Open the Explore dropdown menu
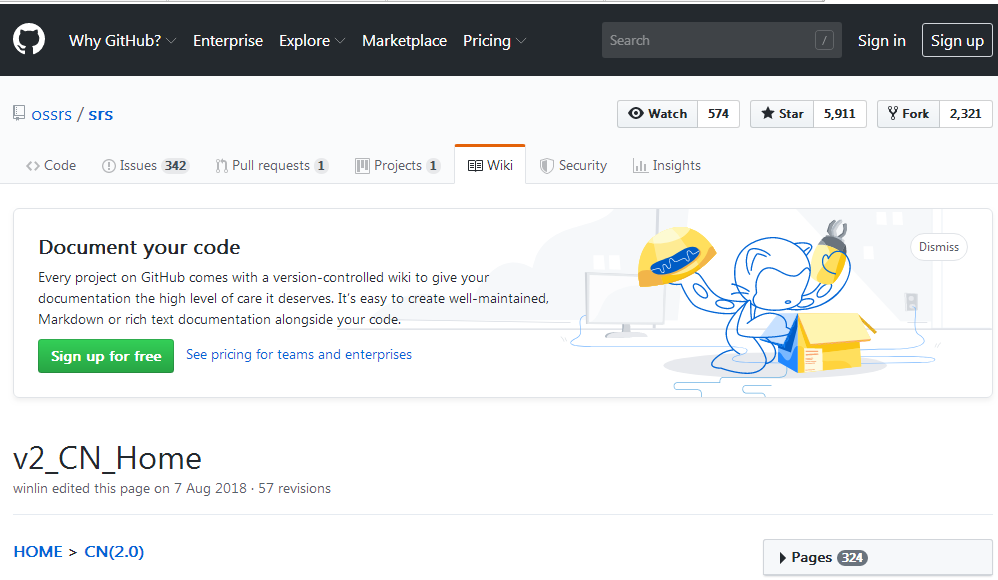Viewport: 998px width, 580px height. point(312,41)
